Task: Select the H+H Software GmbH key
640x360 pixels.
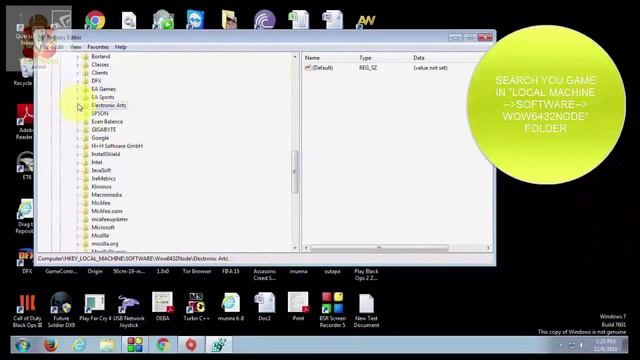Action: [117, 146]
